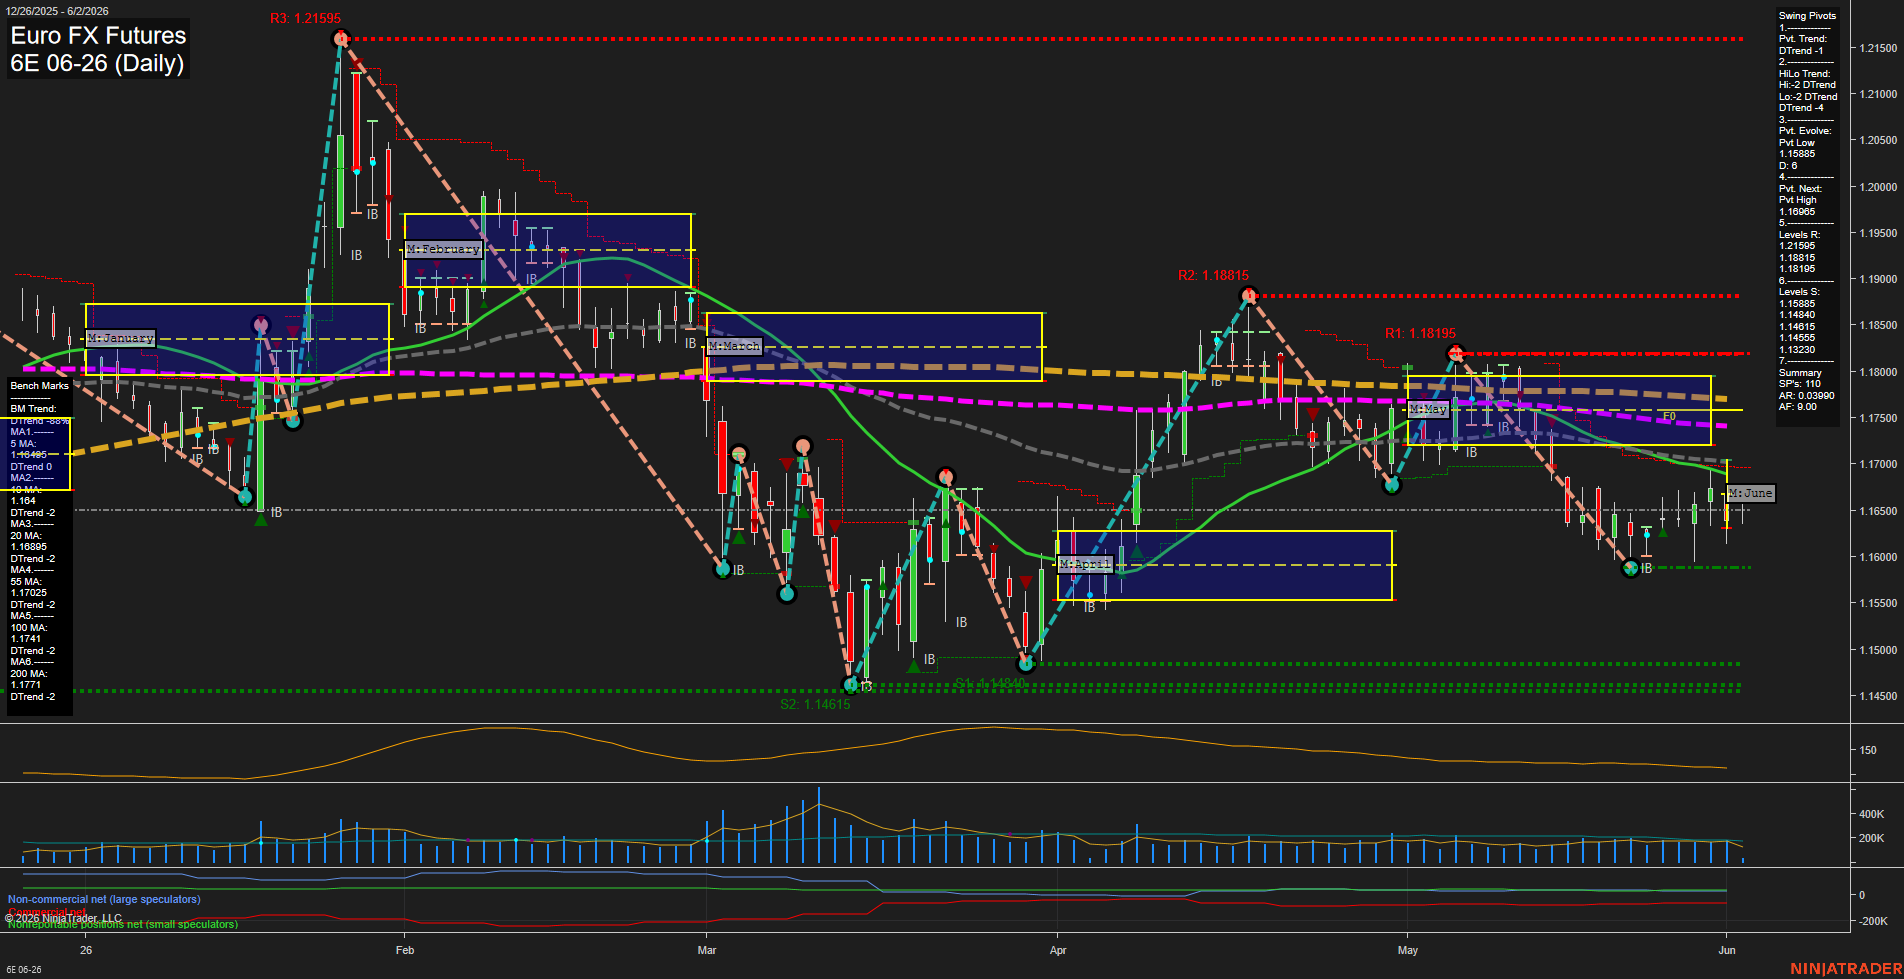Click the 200 MA: benchmark entry

click(28, 674)
